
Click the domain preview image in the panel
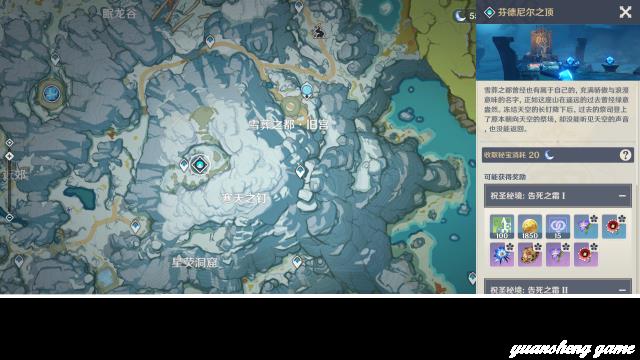[558, 52]
